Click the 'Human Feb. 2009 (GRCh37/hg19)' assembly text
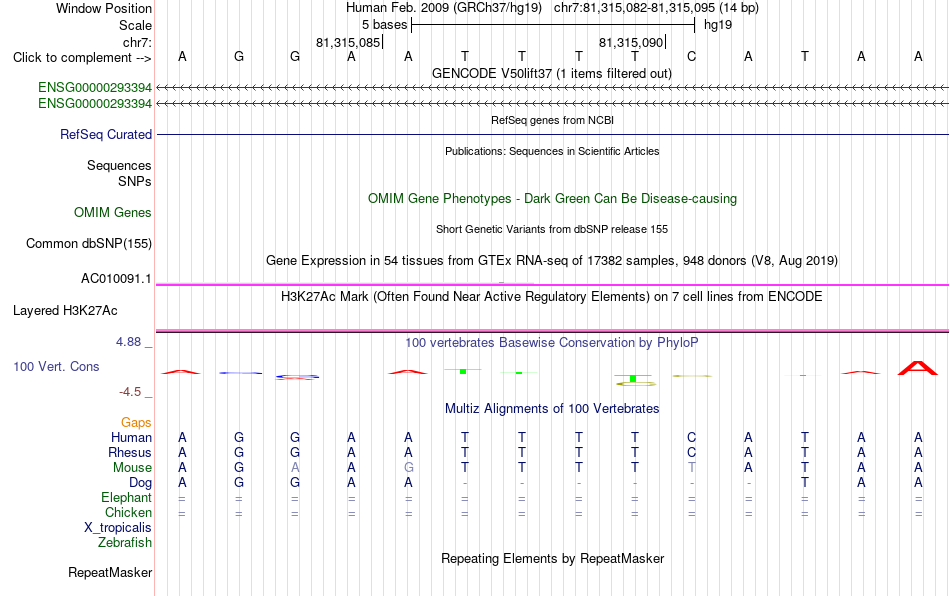 [x=445, y=8]
